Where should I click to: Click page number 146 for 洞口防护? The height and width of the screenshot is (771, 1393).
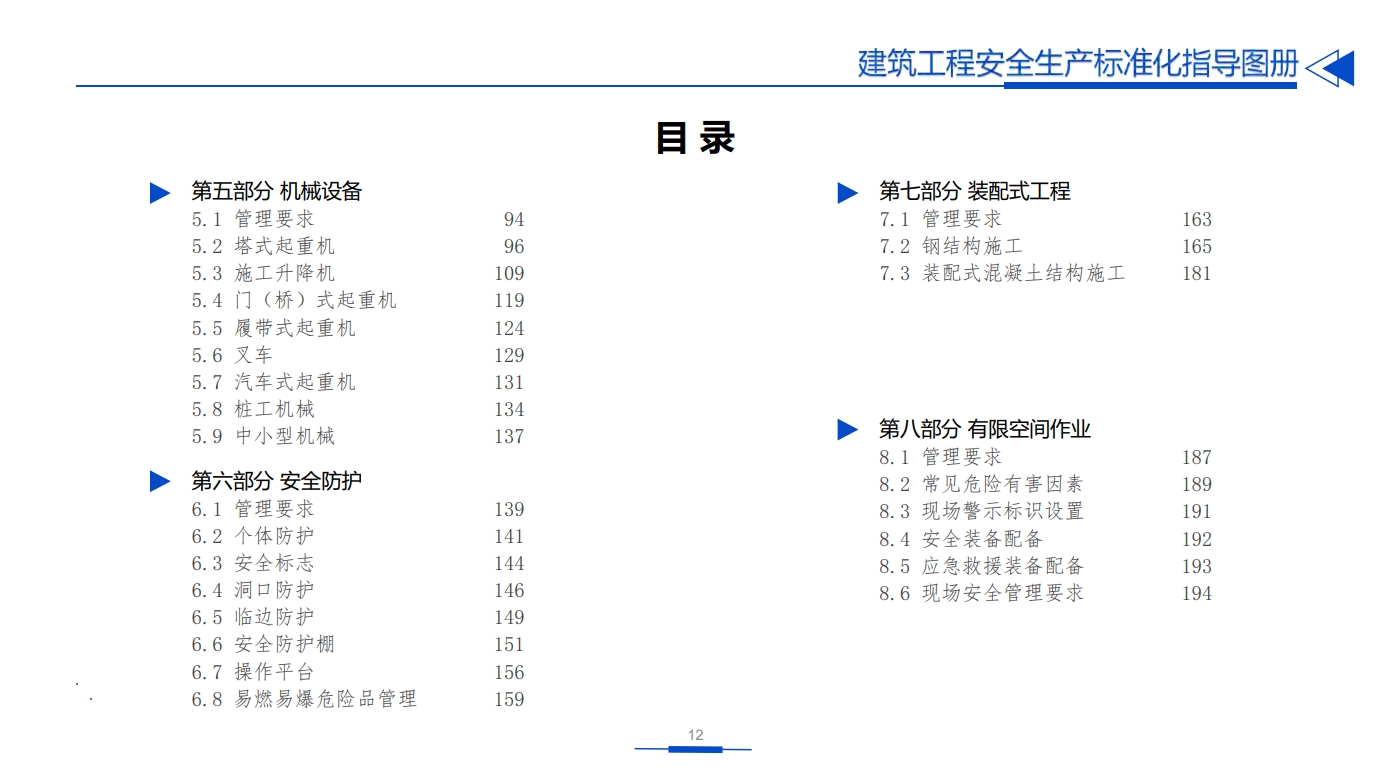pos(509,591)
